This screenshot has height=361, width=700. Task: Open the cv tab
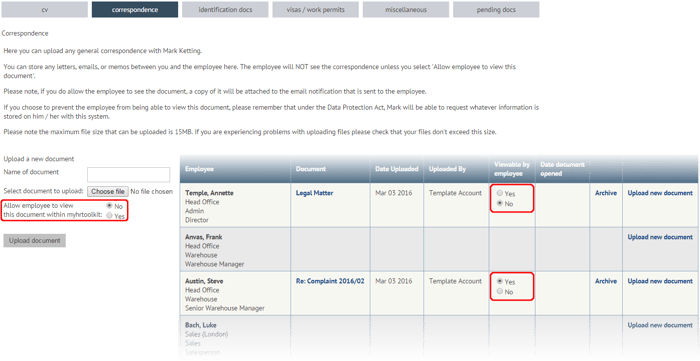point(45,9)
